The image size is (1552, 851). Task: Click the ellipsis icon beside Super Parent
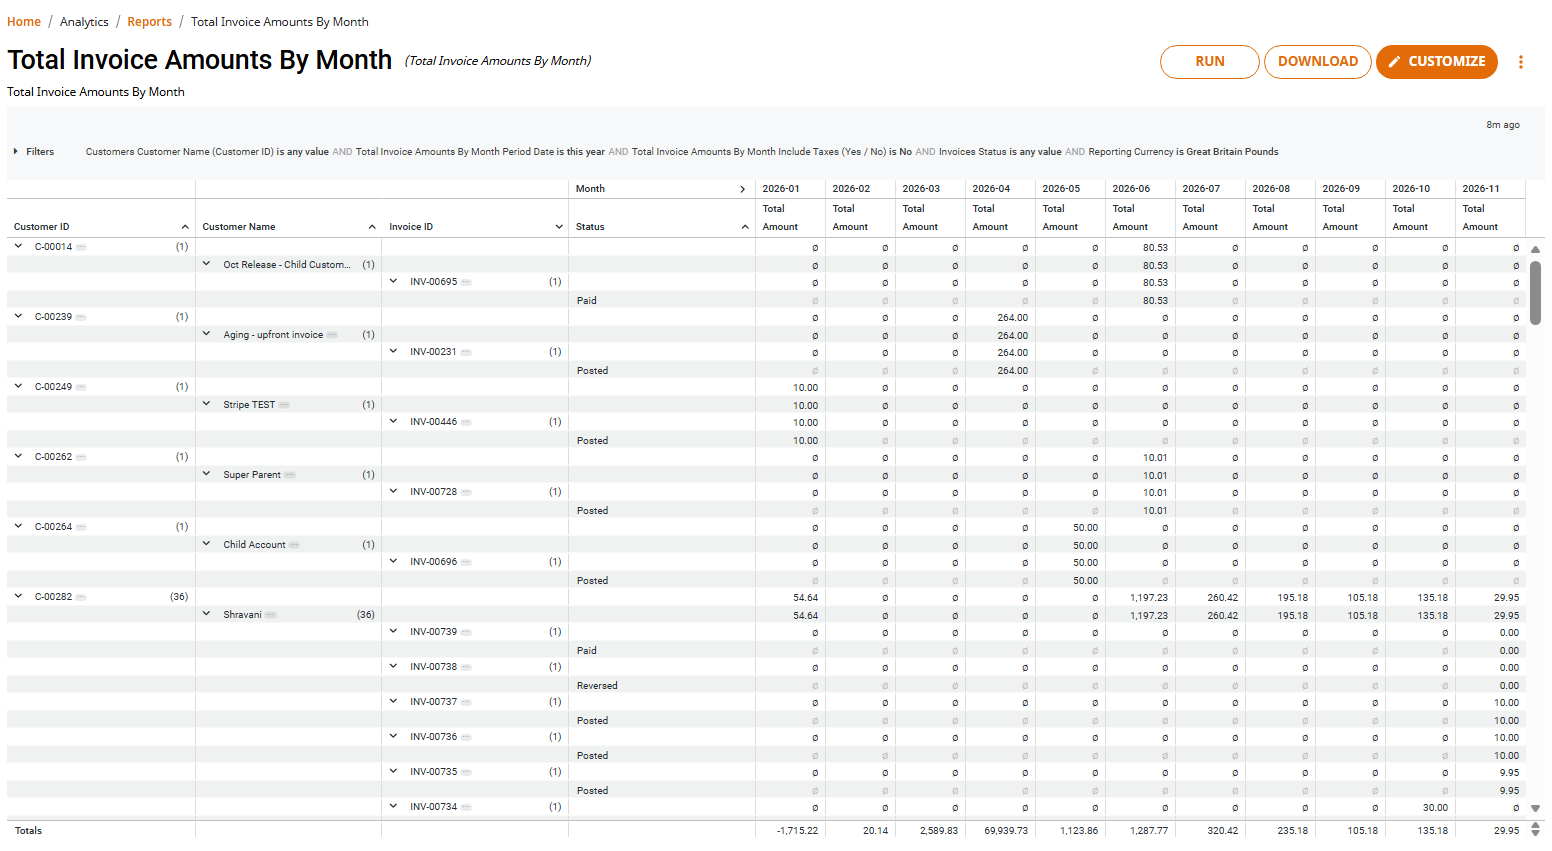pos(290,475)
